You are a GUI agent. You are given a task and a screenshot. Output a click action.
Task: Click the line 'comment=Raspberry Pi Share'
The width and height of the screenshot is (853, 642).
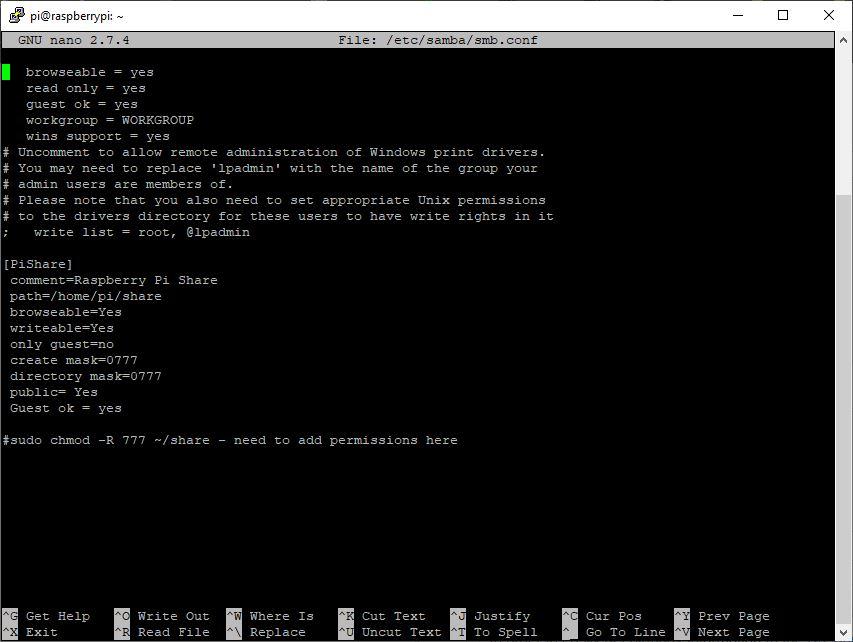(x=114, y=280)
